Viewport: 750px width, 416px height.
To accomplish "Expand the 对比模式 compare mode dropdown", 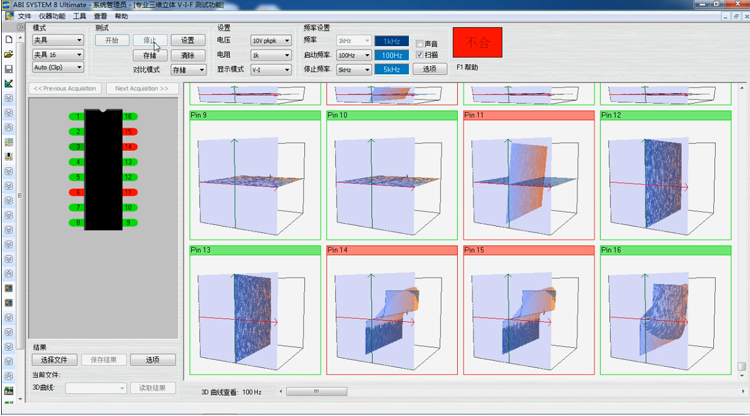I will [x=188, y=71].
